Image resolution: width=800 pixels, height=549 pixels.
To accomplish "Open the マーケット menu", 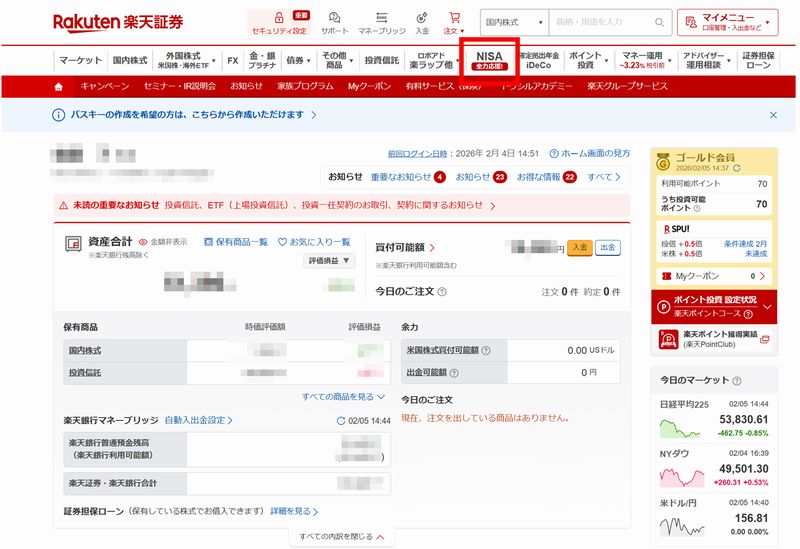I will 80,60.
